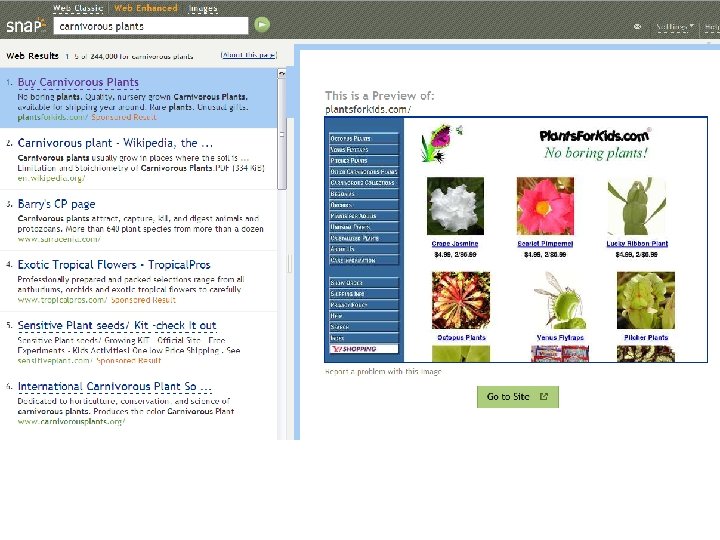Click the Go to Site button
Viewport: 720px width, 540px height.
[x=518, y=397]
